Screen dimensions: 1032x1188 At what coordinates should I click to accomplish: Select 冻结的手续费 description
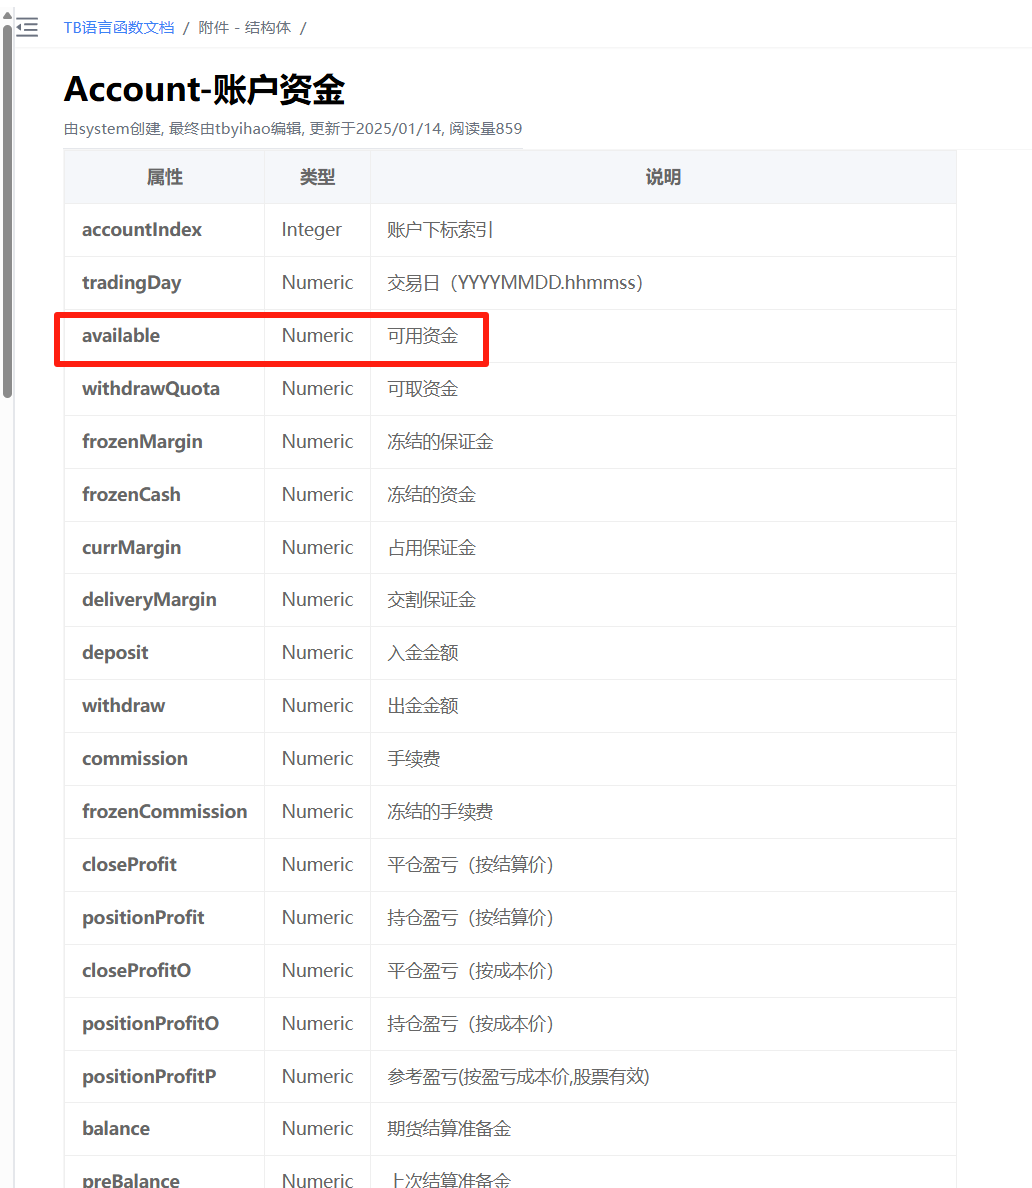(x=440, y=812)
